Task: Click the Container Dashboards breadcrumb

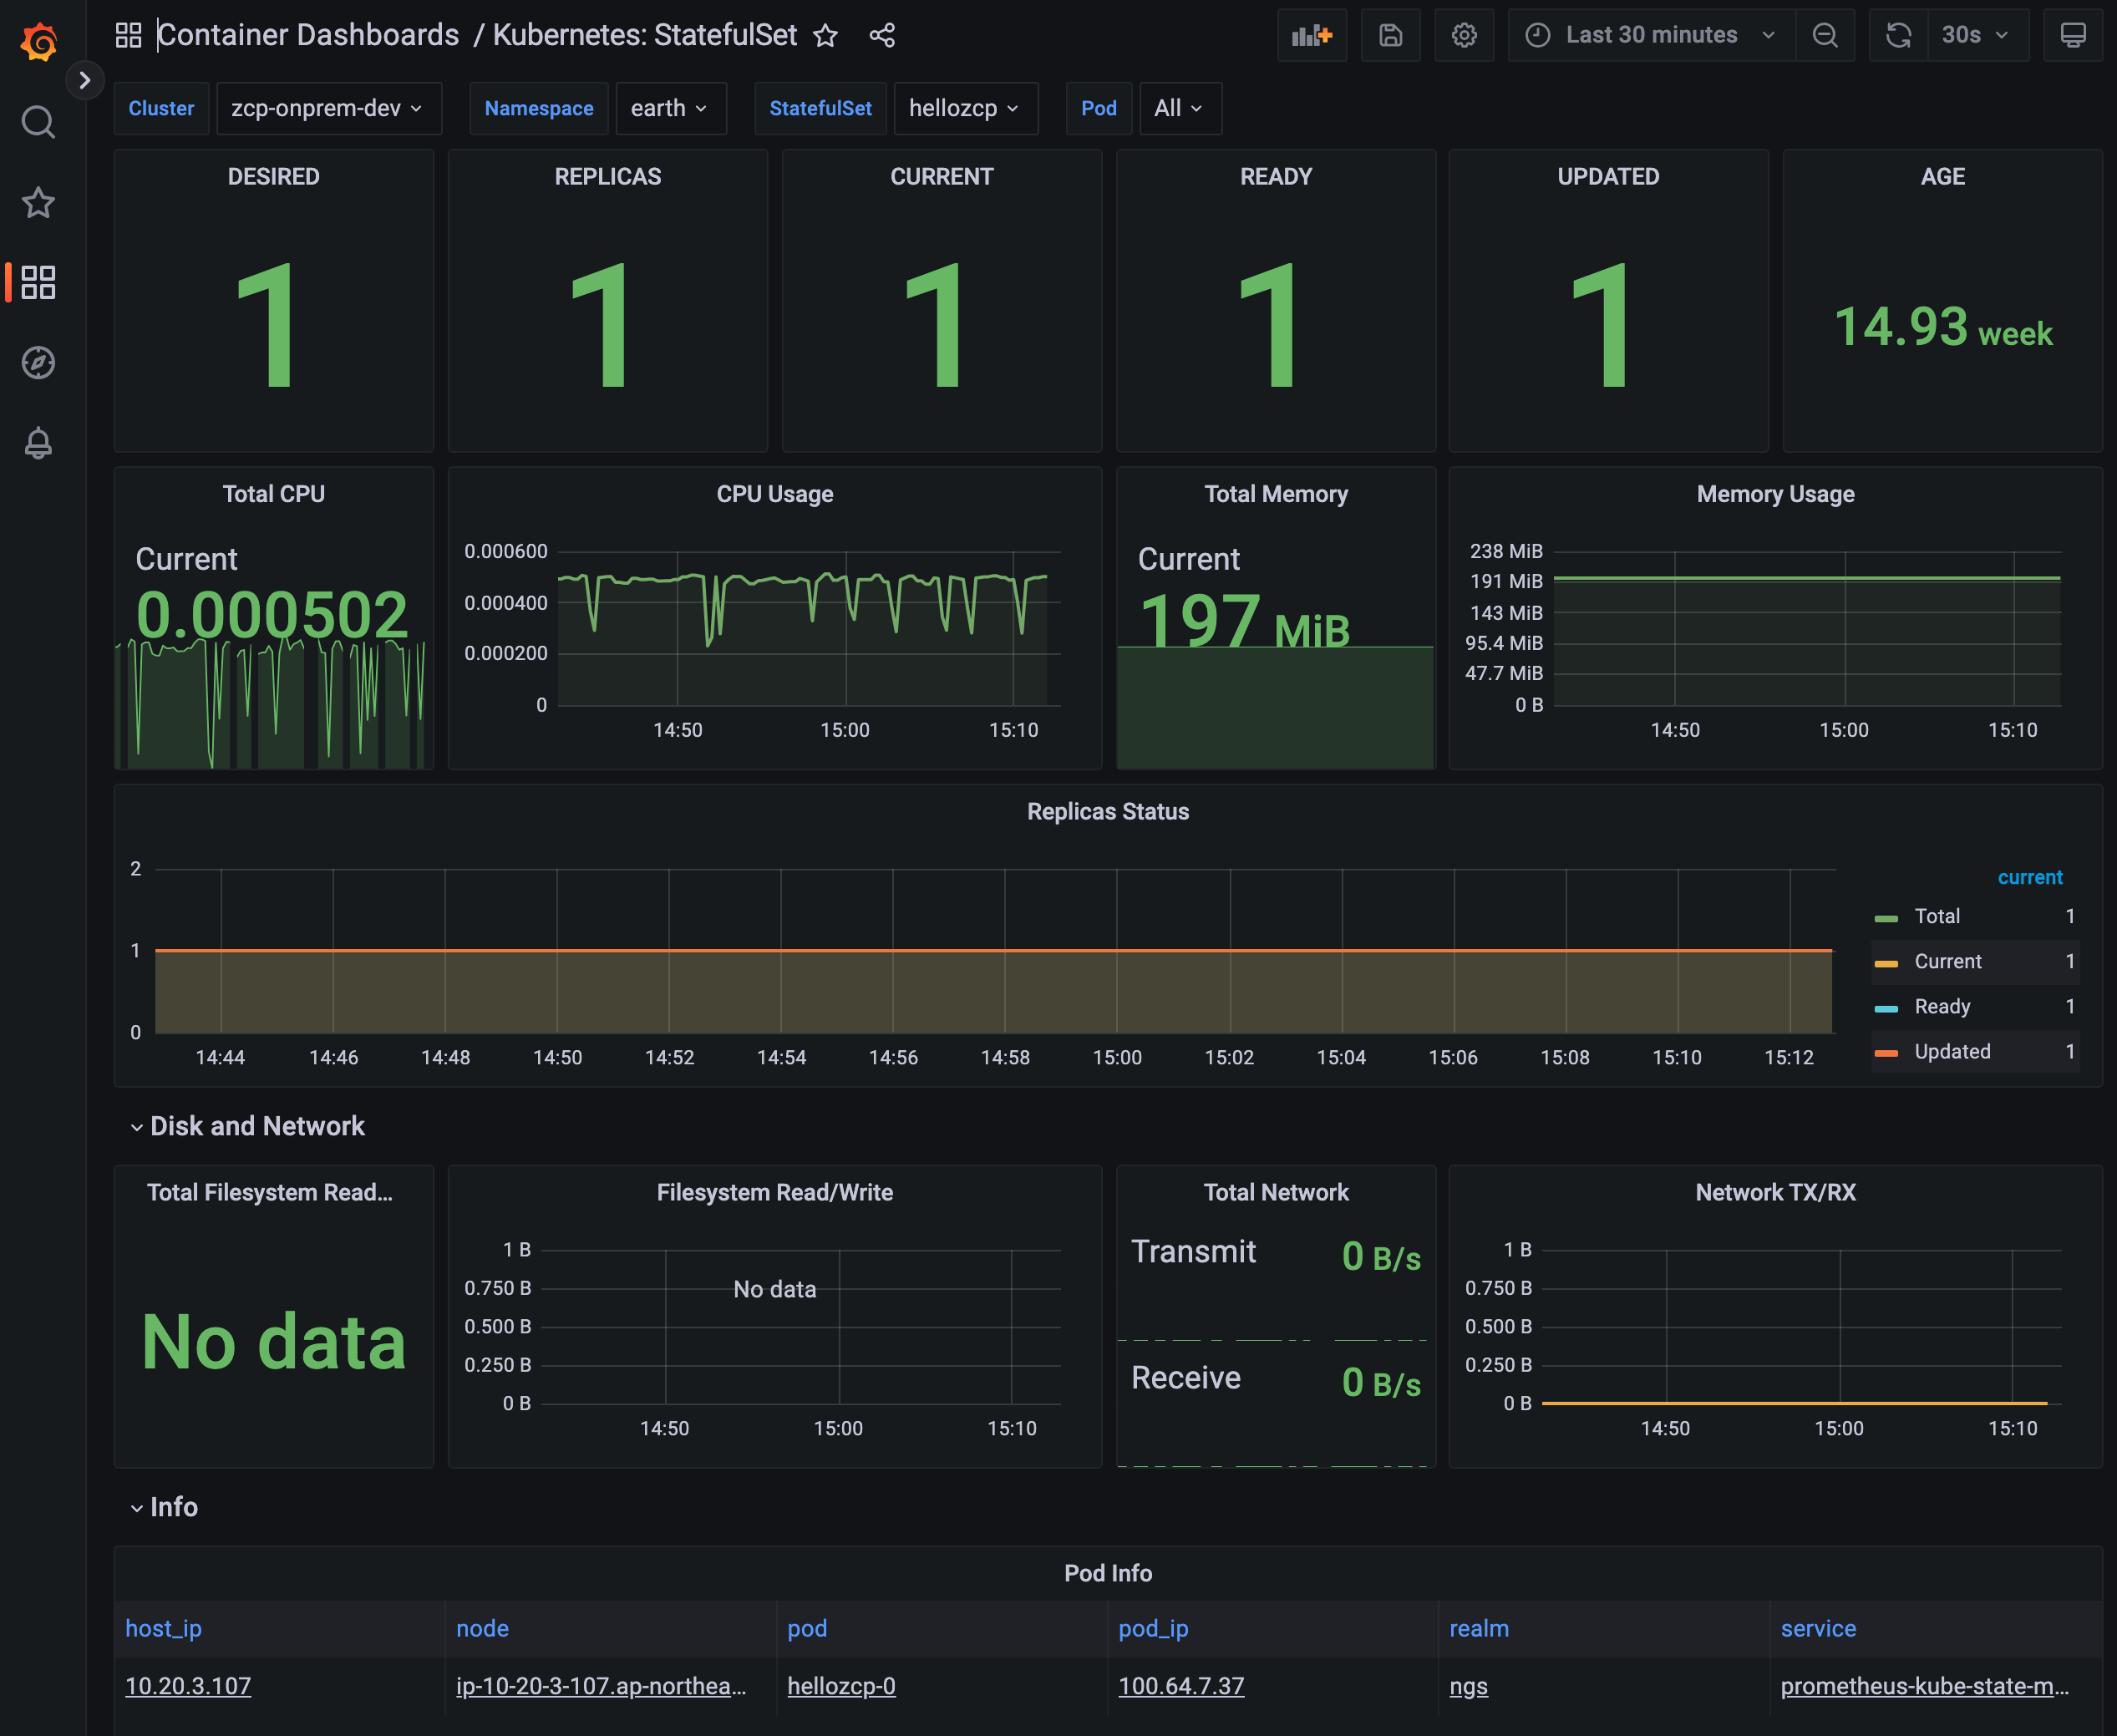Action: pos(308,35)
